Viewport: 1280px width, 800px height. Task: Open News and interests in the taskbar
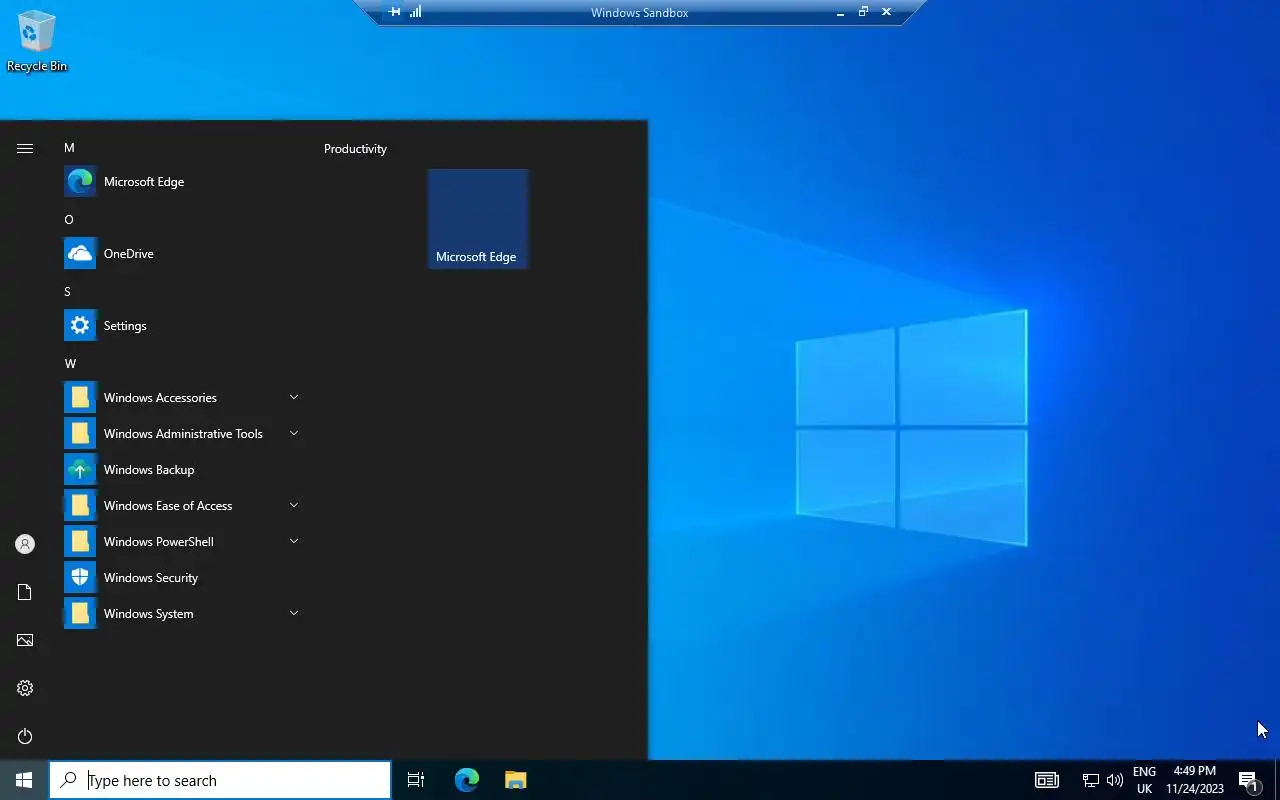click(1047, 780)
